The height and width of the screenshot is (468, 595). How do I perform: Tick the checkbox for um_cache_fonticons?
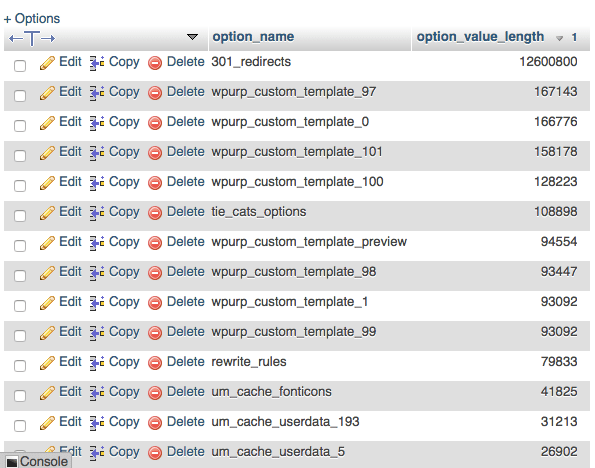(x=20, y=396)
